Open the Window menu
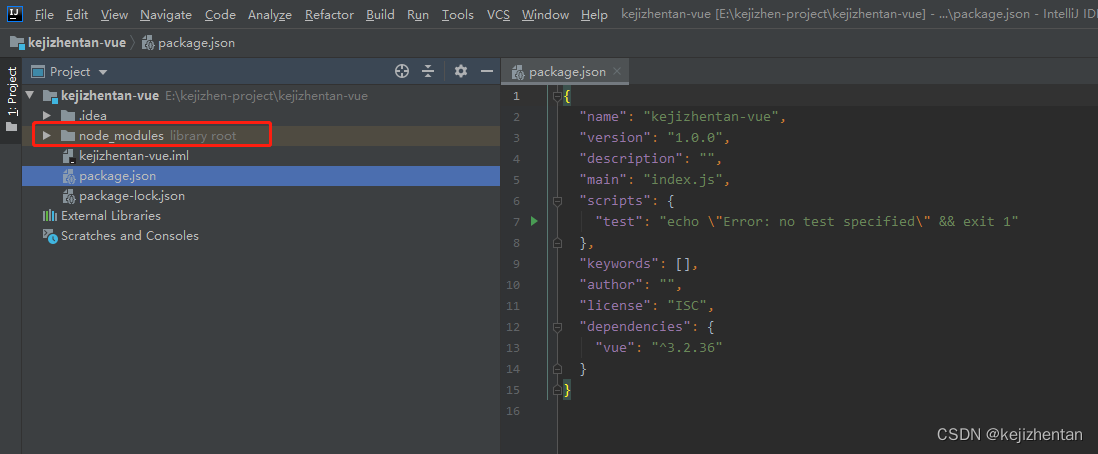The width and height of the screenshot is (1098, 454). [x=545, y=14]
